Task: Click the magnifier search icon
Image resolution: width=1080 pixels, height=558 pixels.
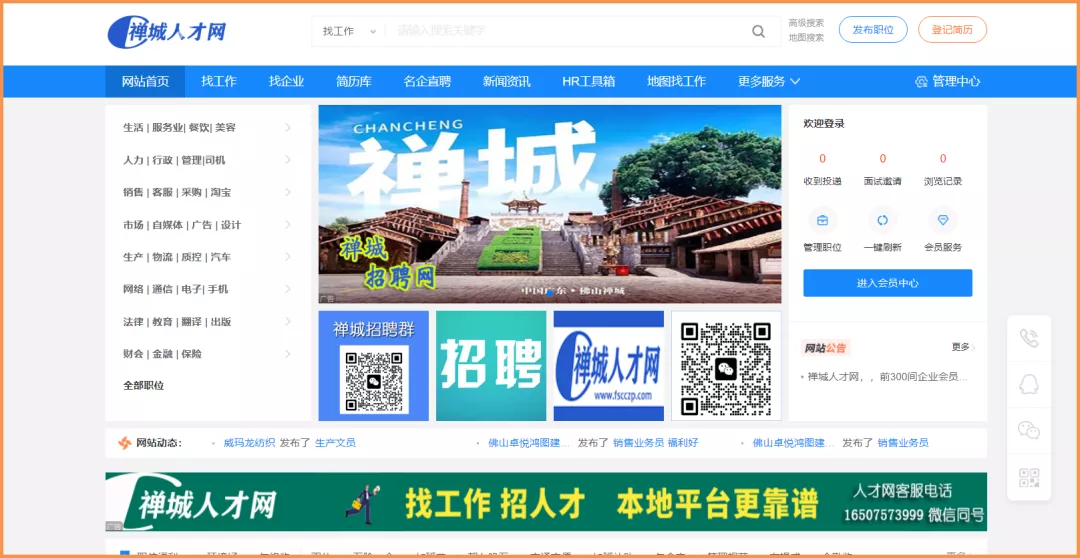Action: tap(758, 31)
